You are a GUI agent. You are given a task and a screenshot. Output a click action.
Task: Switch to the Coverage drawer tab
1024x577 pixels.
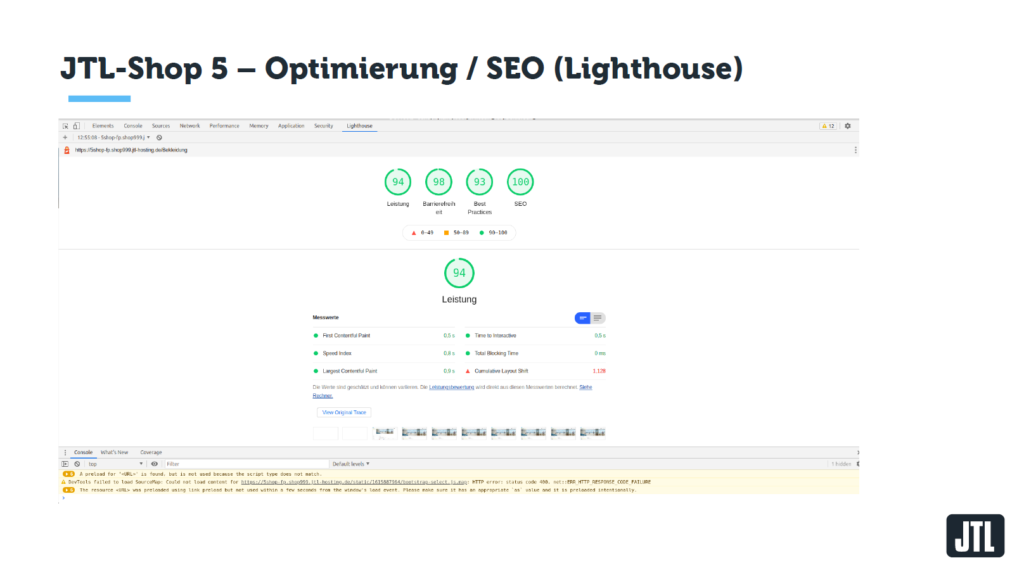151,452
